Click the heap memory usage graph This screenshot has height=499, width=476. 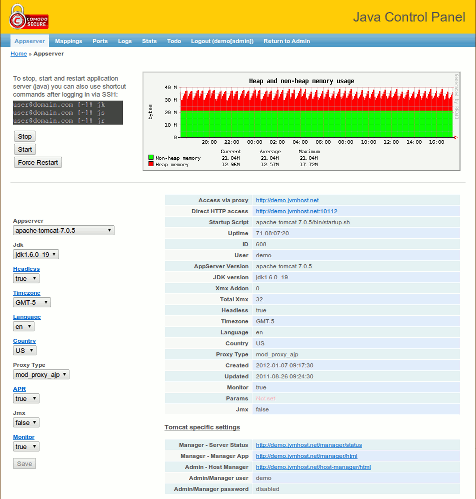coord(302,121)
